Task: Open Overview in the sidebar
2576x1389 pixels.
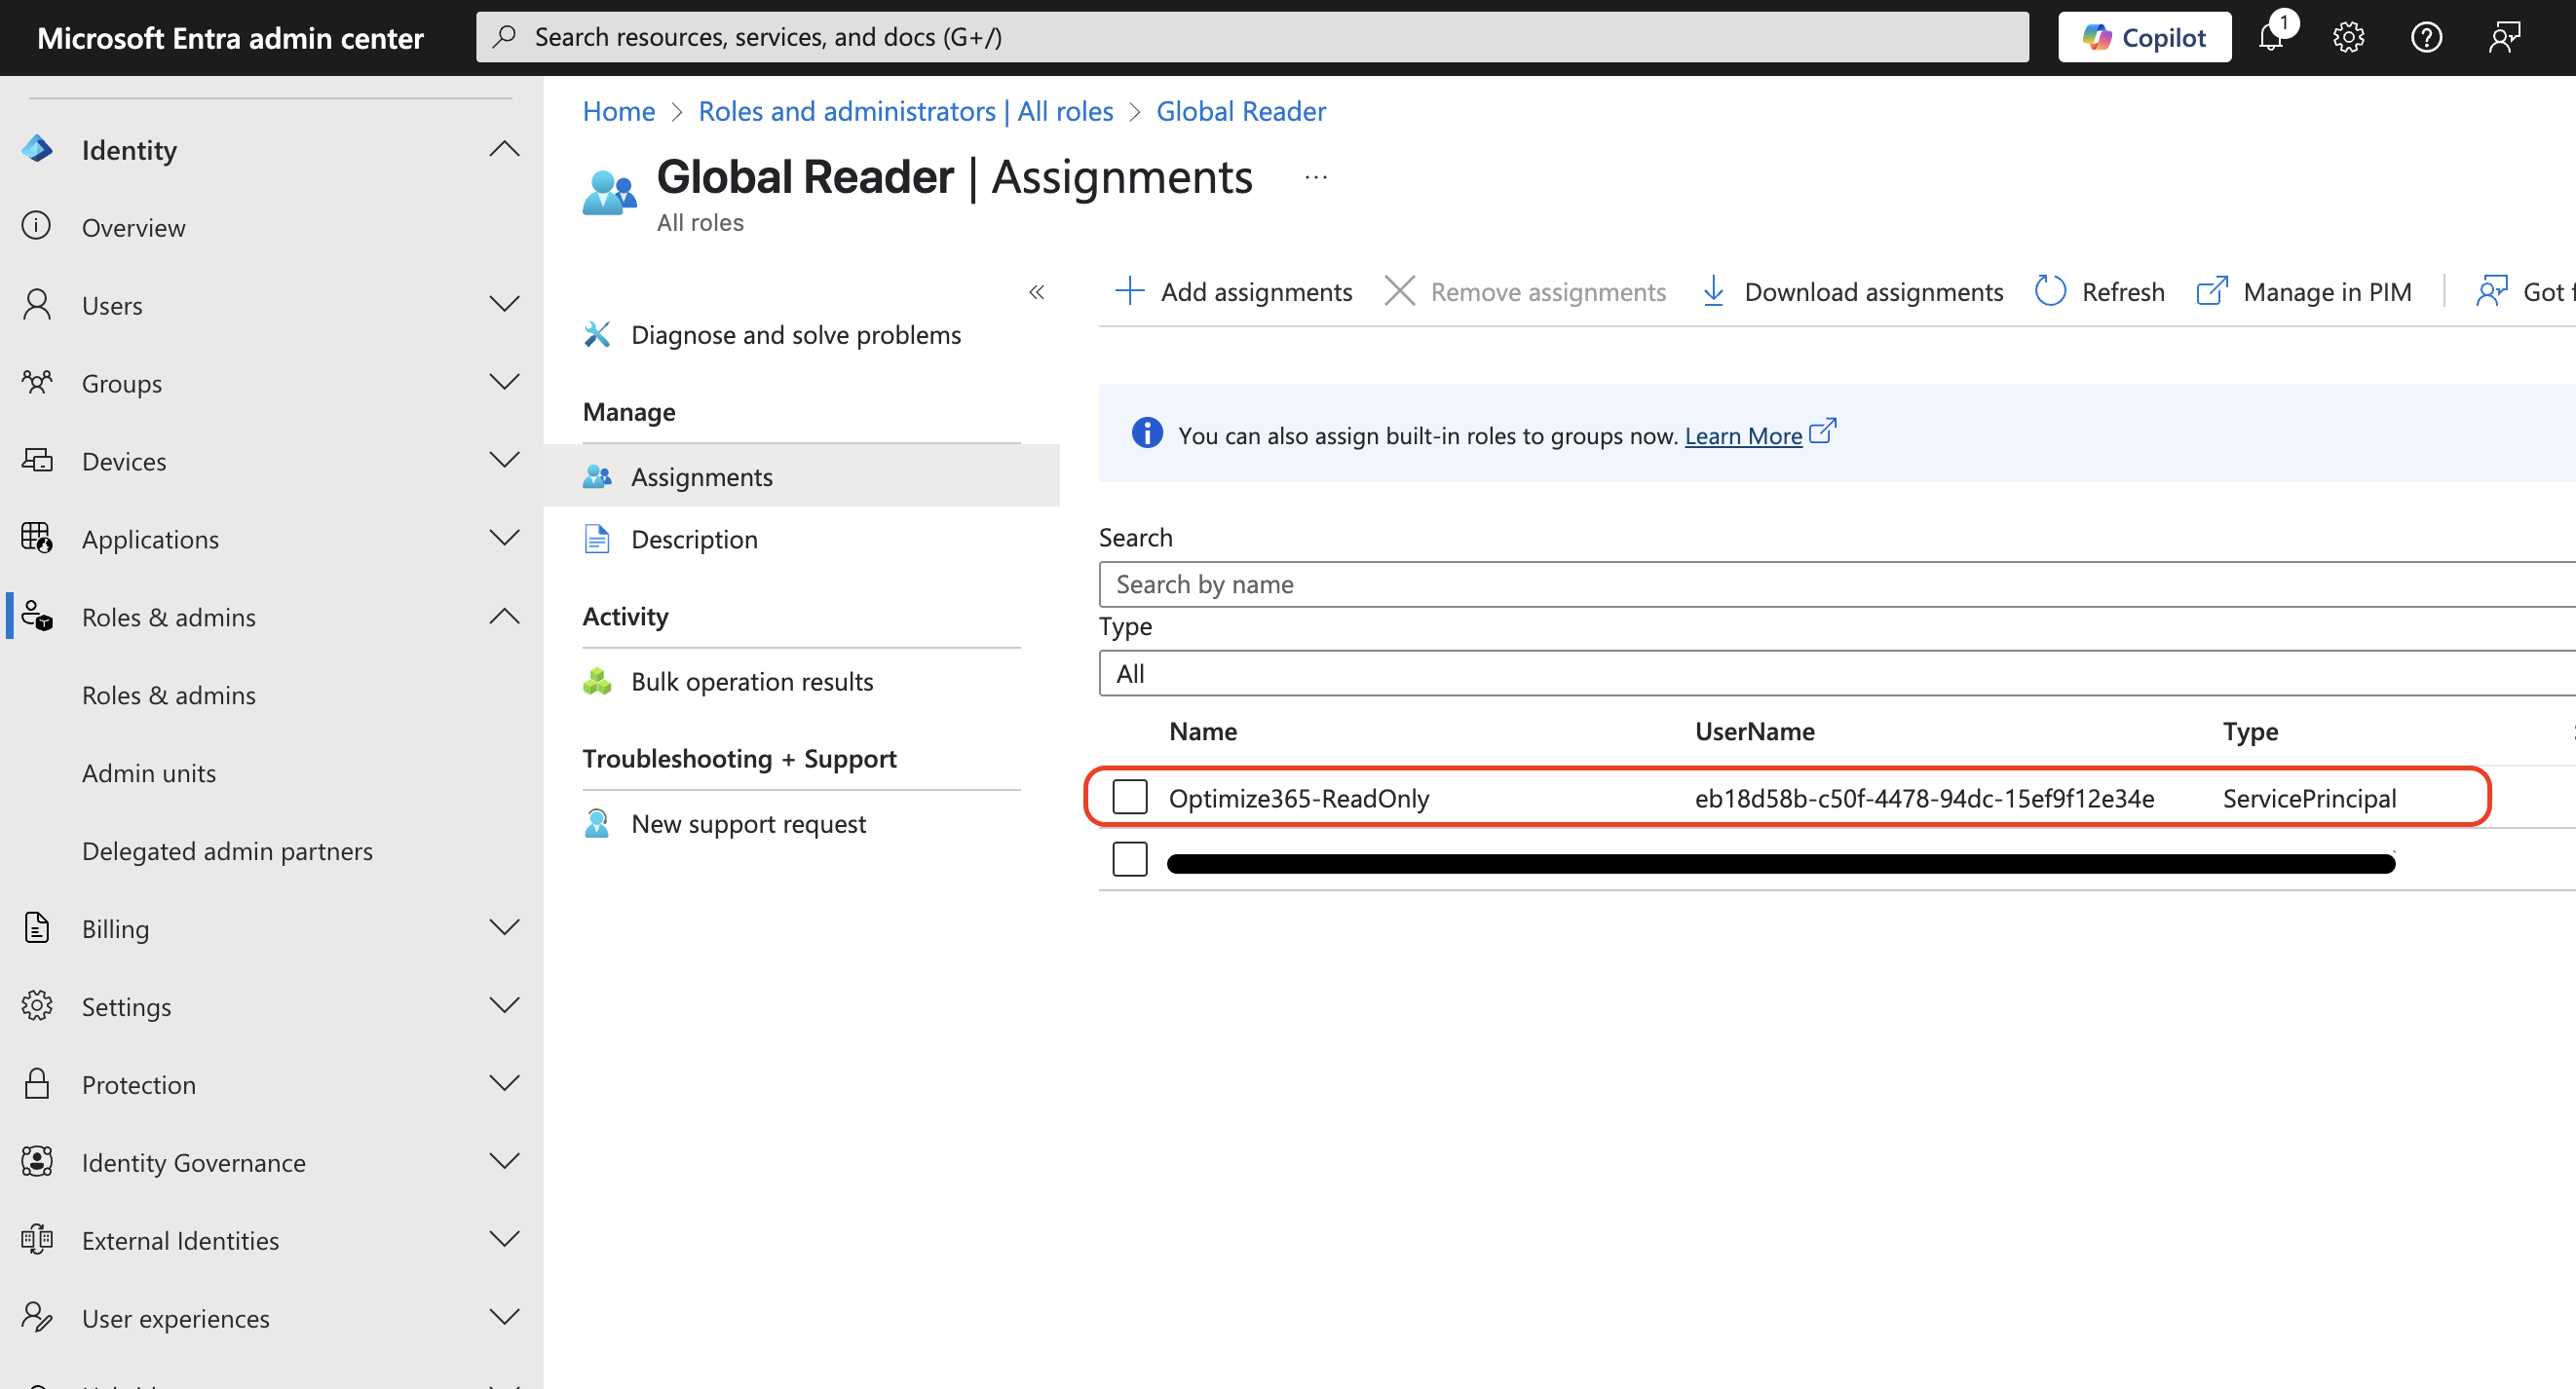Action: point(133,227)
